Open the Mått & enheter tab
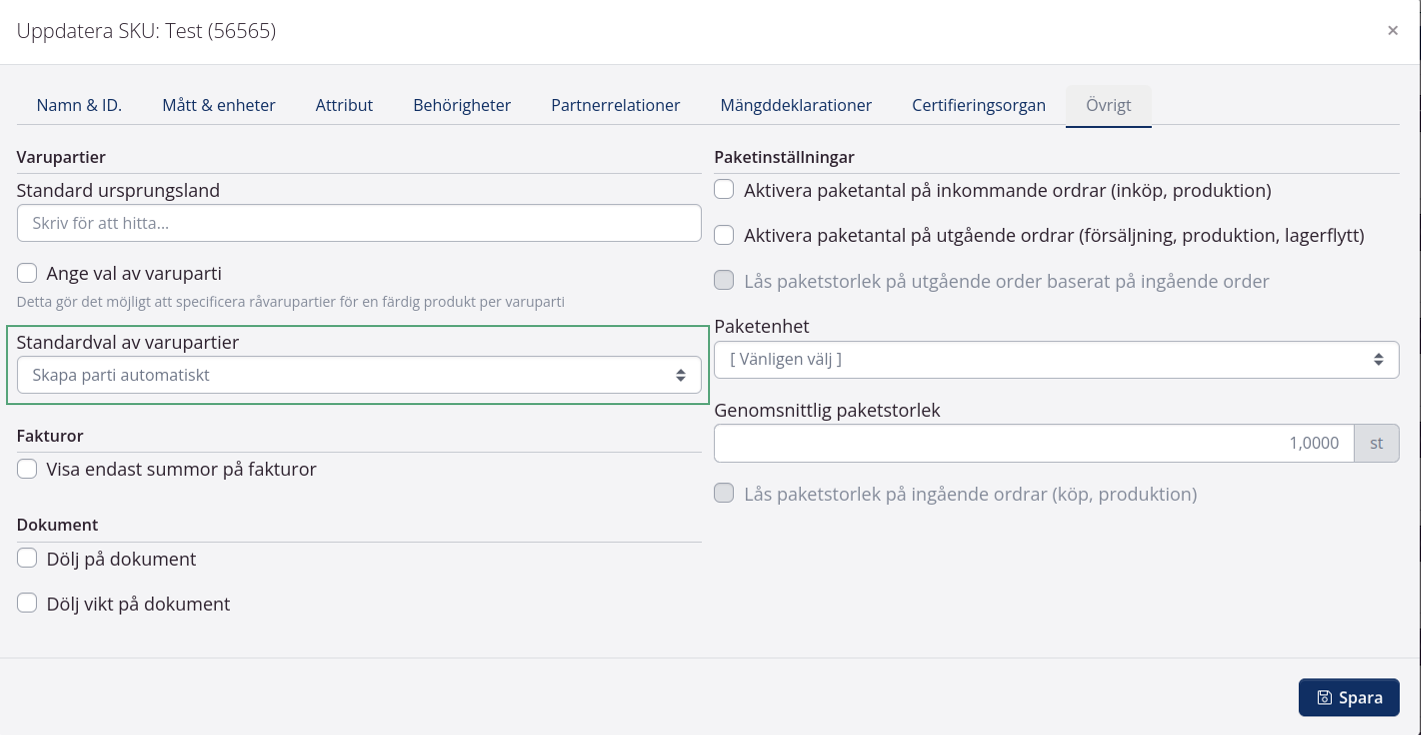This screenshot has height=735, width=1421. [x=218, y=104]
